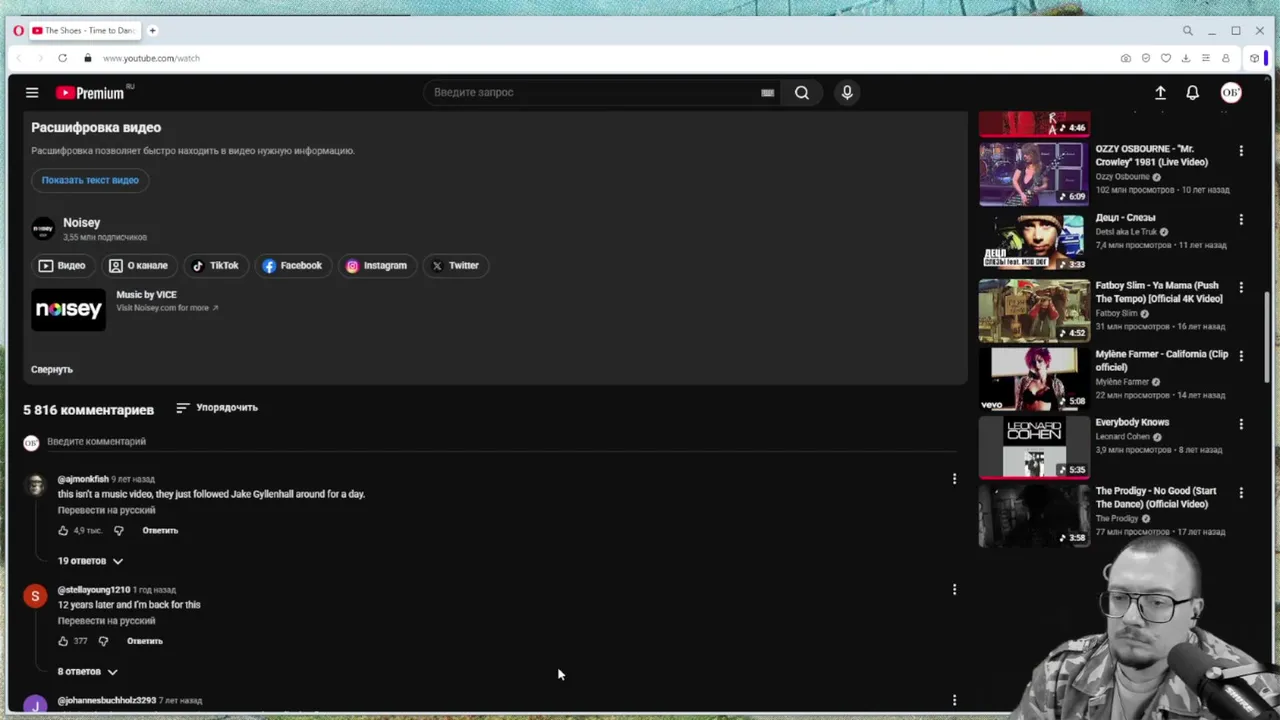
Task: Open options menu for @ajmonkfish comment
Action: coord(954,479)
